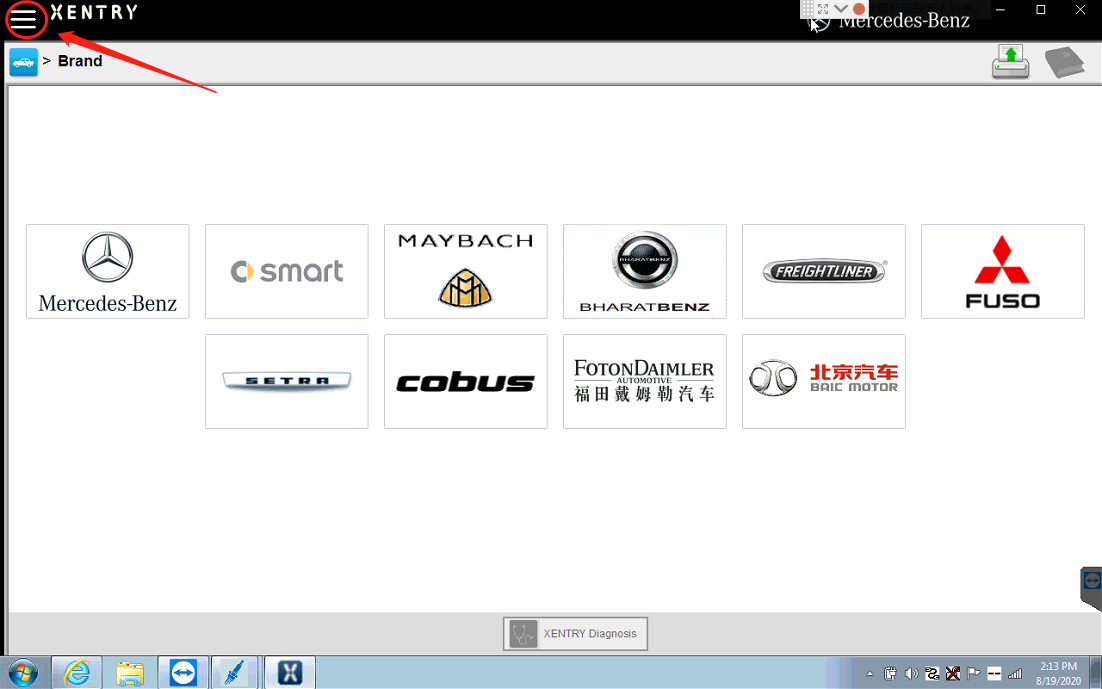
Task: Open the spark plug app taskbar icon
Action: tap(235, 673)
